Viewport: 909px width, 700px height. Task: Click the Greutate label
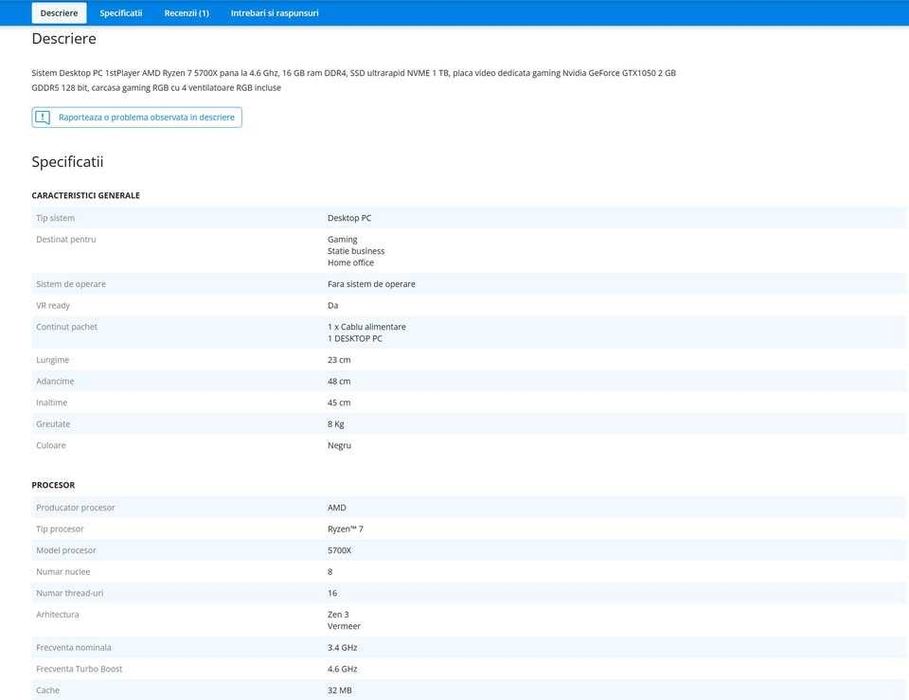coord(53,425)
